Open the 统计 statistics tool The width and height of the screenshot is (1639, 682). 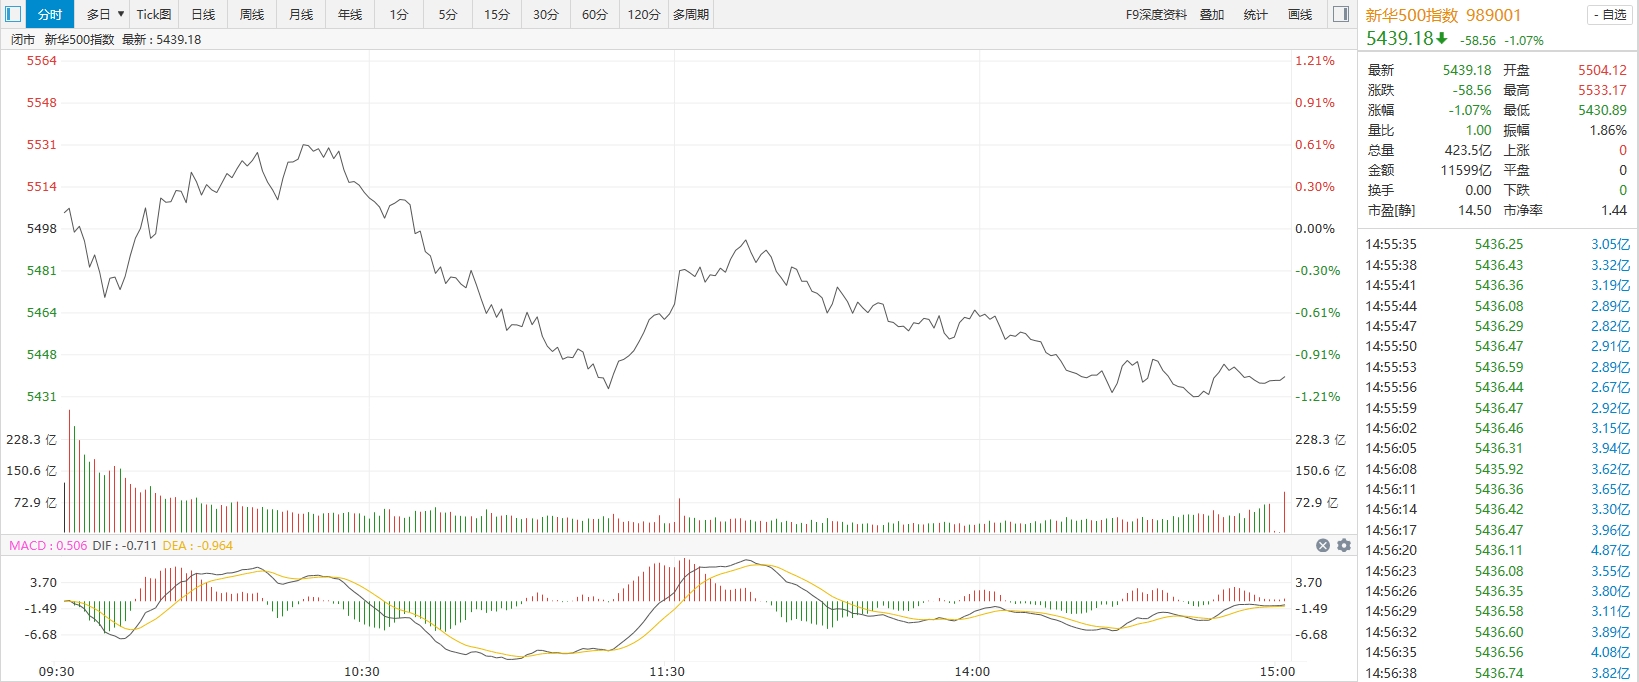1256,14
